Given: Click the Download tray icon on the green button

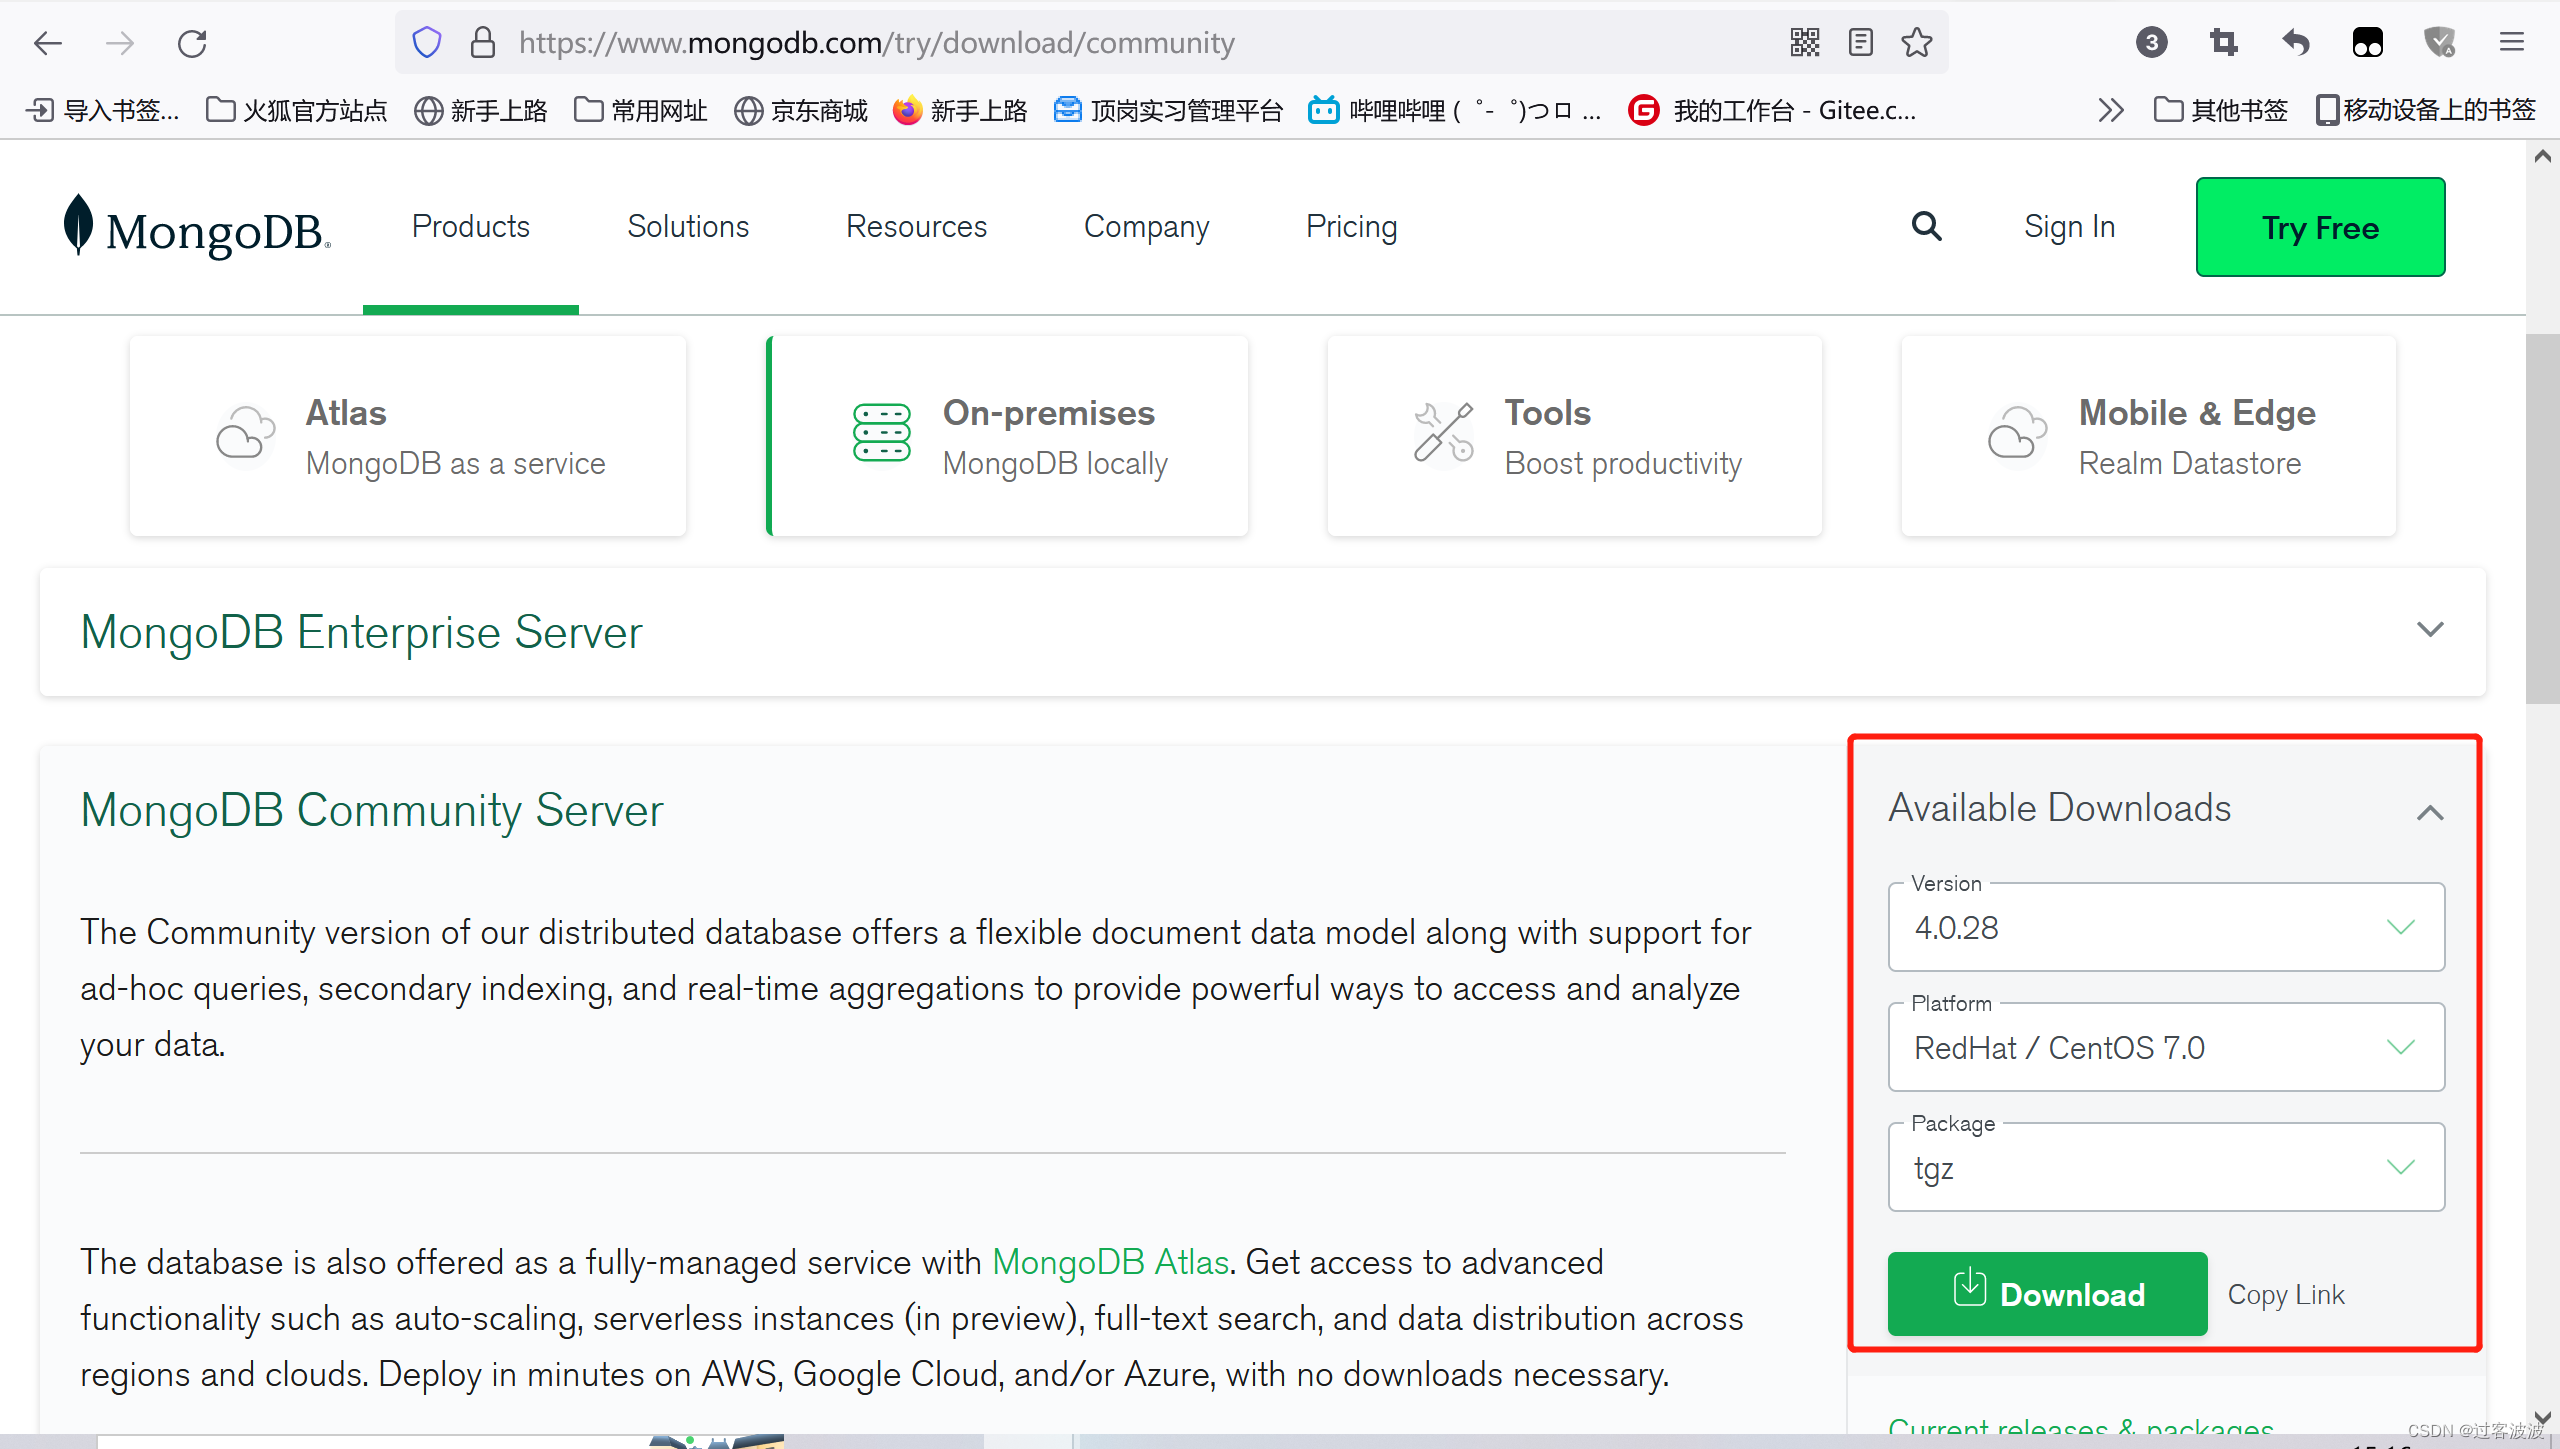Looking at the screenshot, I should (1968, 1293).
